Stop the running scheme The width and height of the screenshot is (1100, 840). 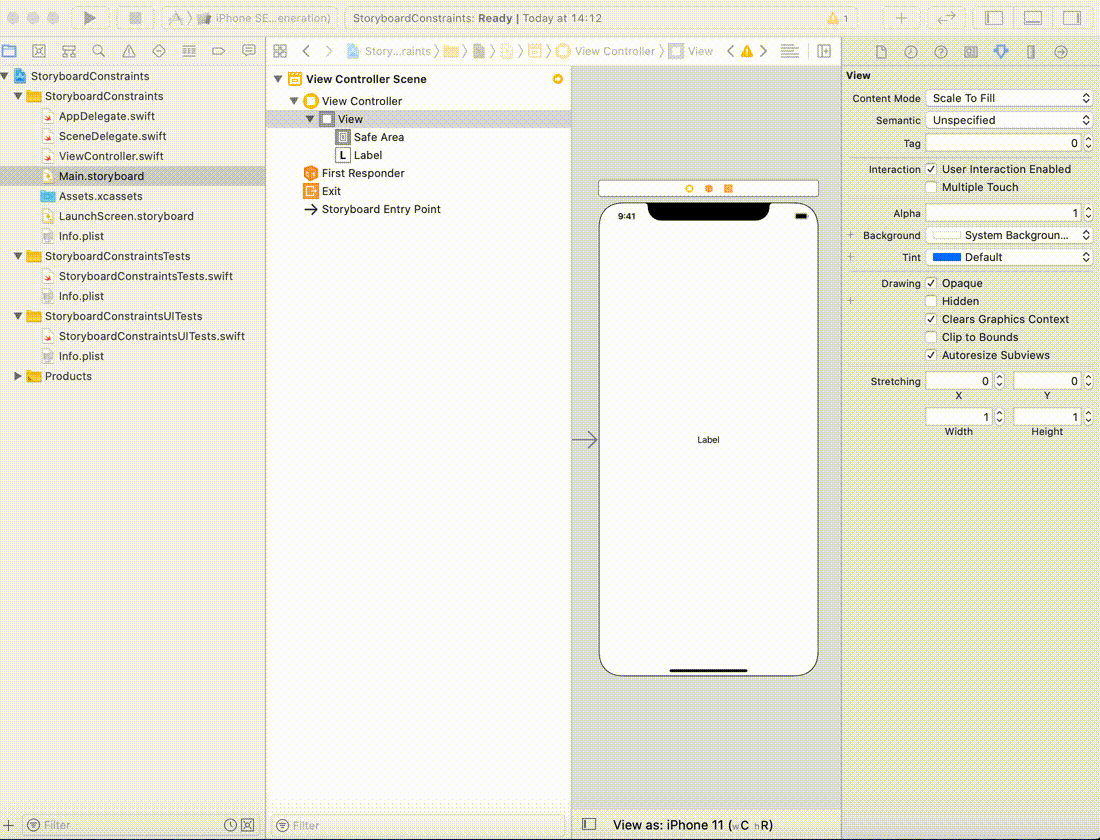point(135,18)
